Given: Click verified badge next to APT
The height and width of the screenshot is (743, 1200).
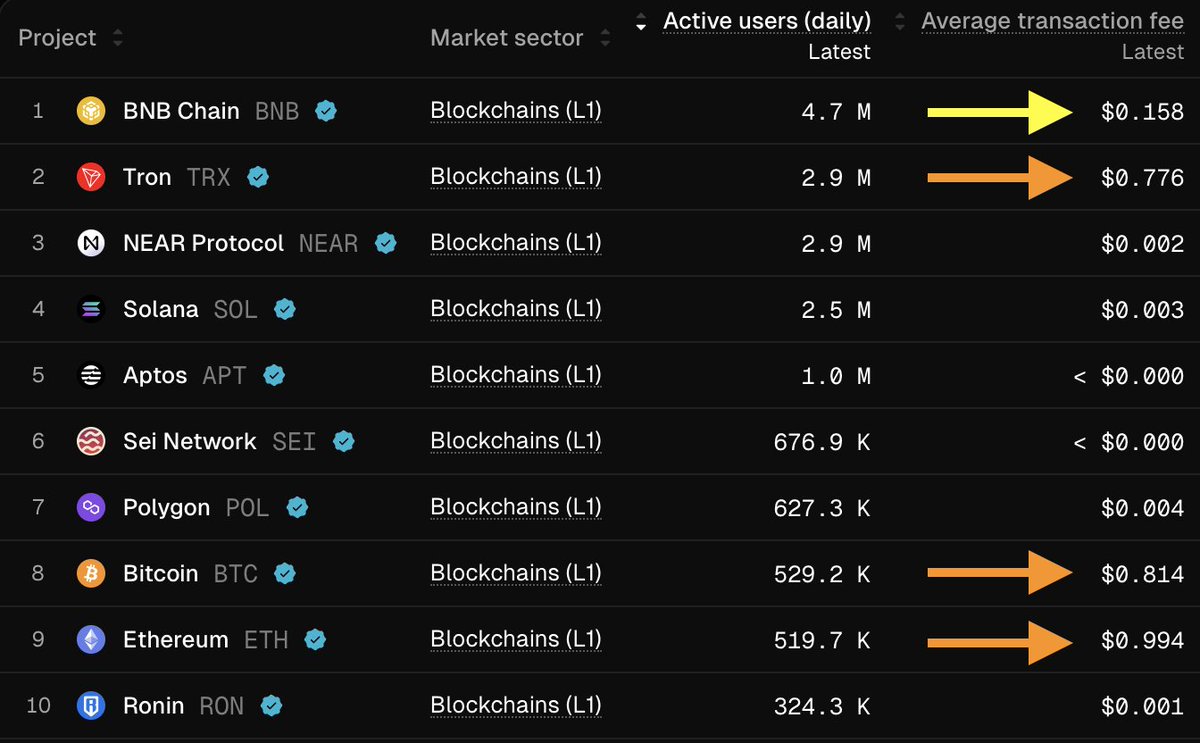Looking at the screenshot, I should click(274, 375).
